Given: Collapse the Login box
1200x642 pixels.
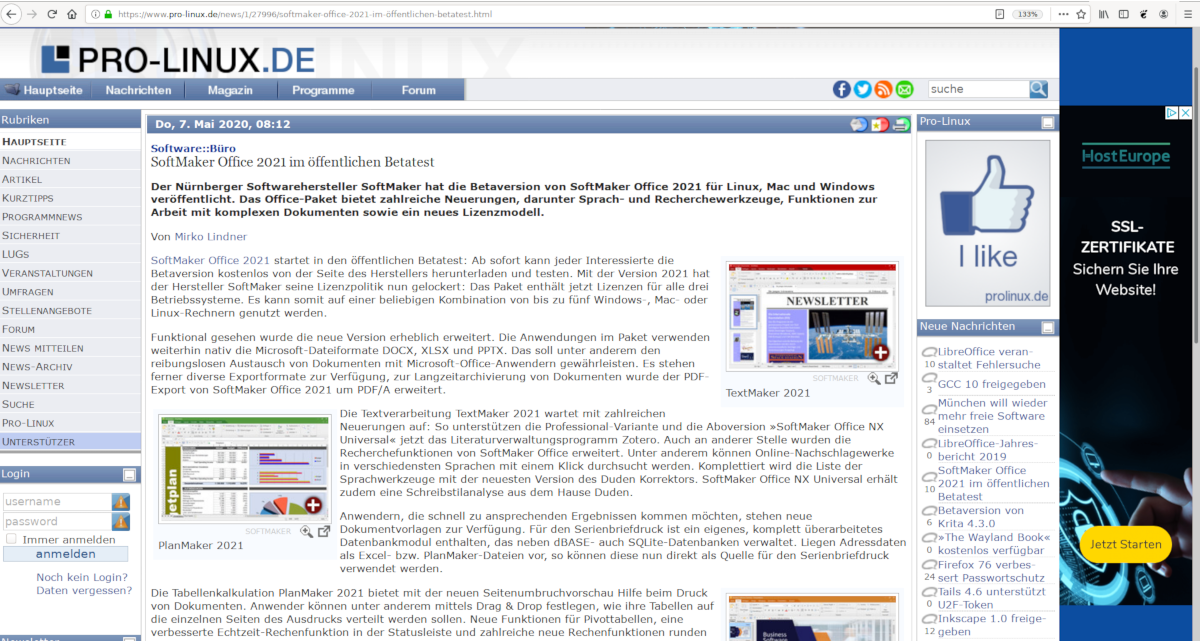Looking at the screenshot, I should tap(129, 475).
